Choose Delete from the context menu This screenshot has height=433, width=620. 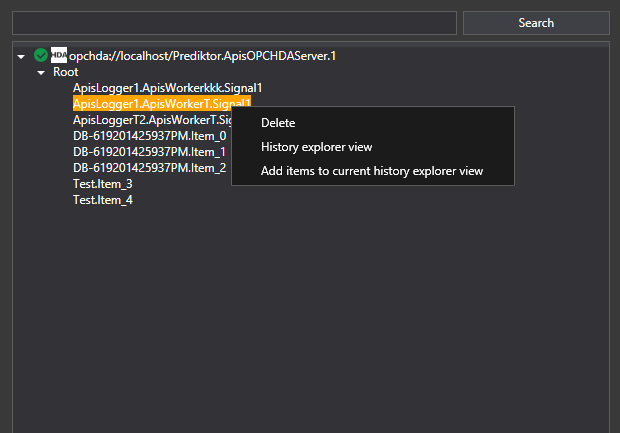point(278,123)
